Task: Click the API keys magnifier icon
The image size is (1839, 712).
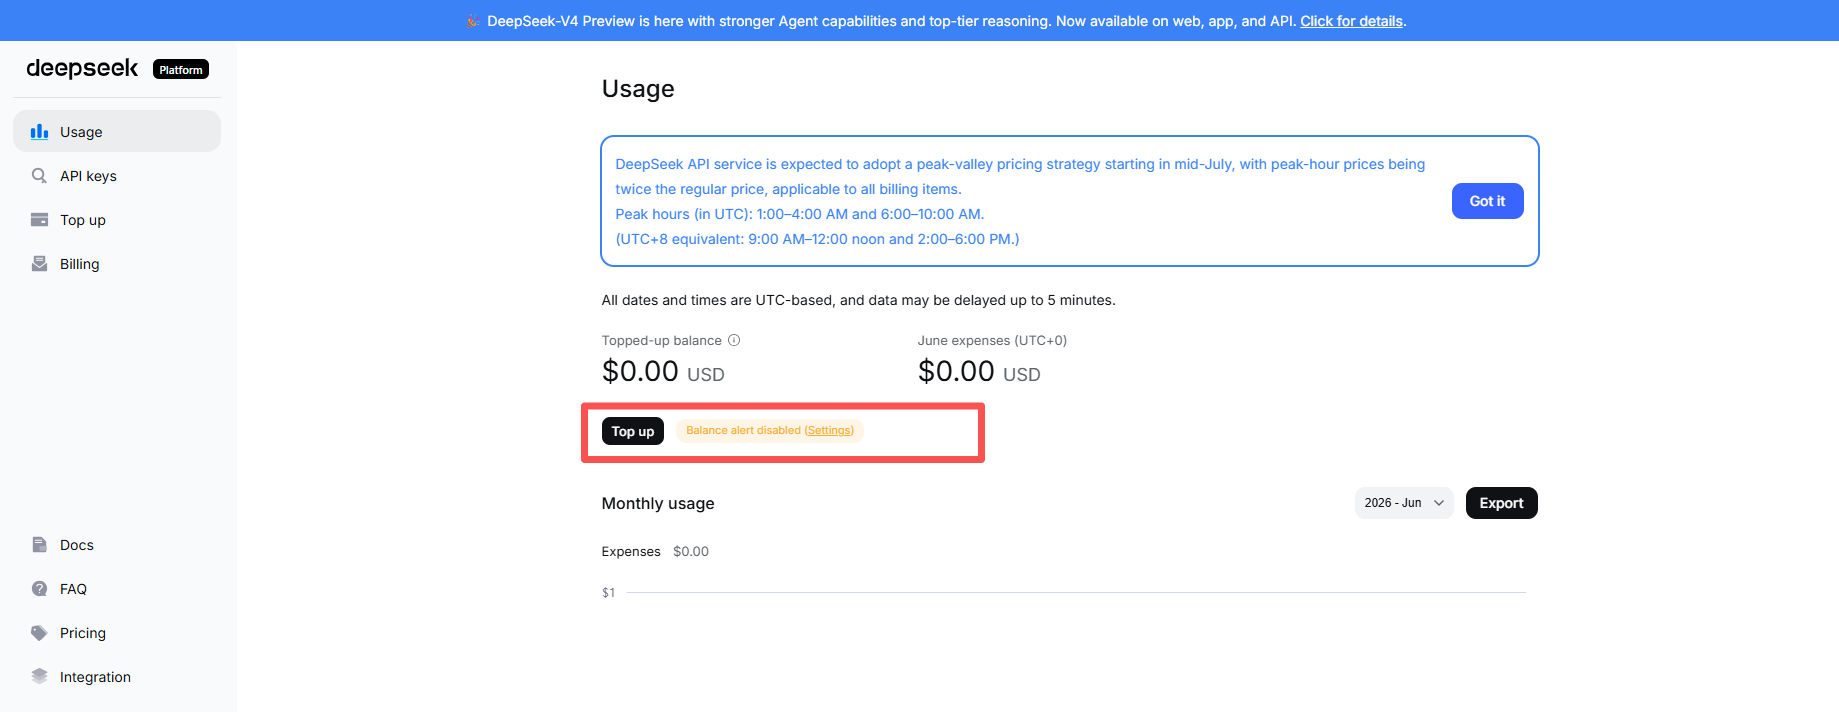Action: tap(40, 176)
